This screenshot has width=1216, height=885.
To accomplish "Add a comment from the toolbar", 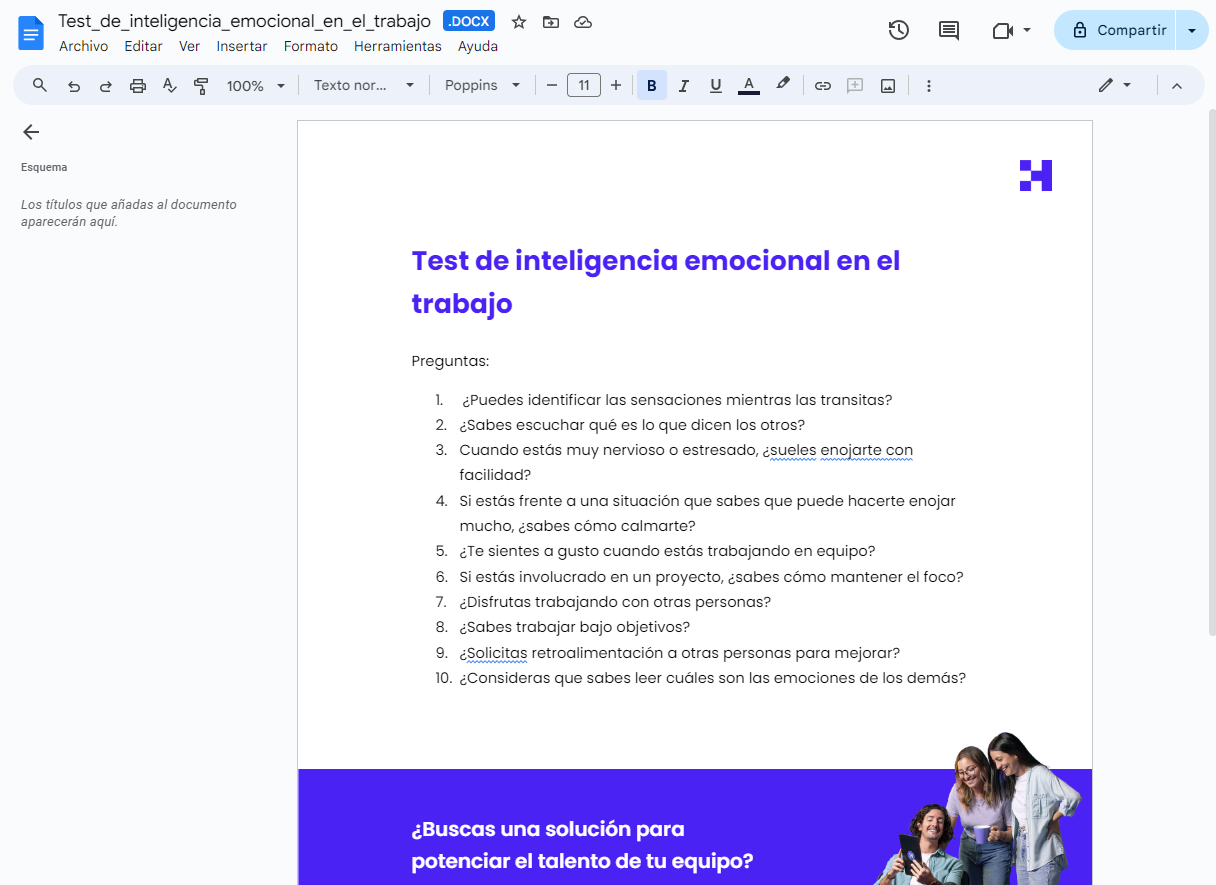I will [x=855, y=85].
